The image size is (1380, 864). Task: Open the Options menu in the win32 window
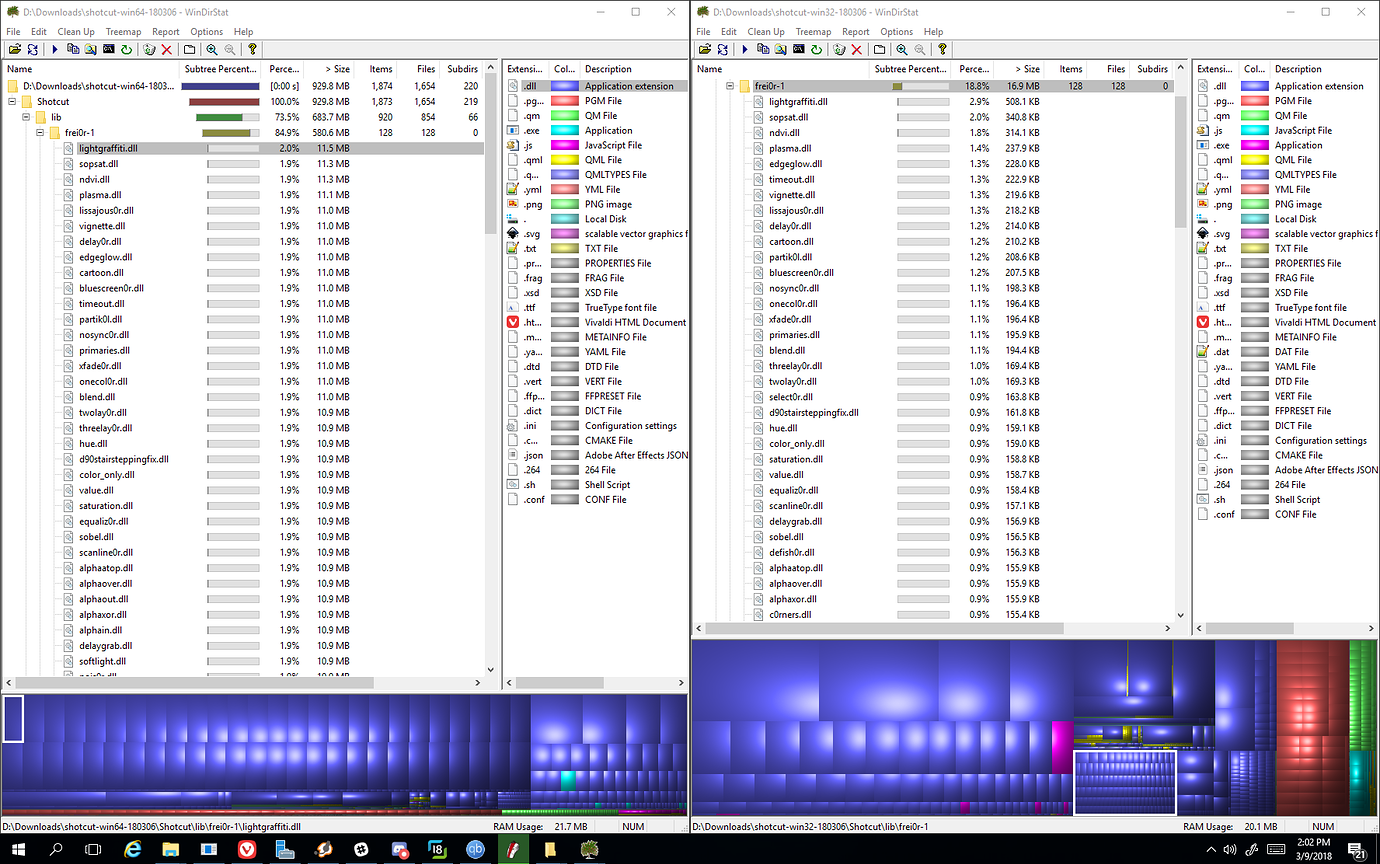tap(897, 32)
